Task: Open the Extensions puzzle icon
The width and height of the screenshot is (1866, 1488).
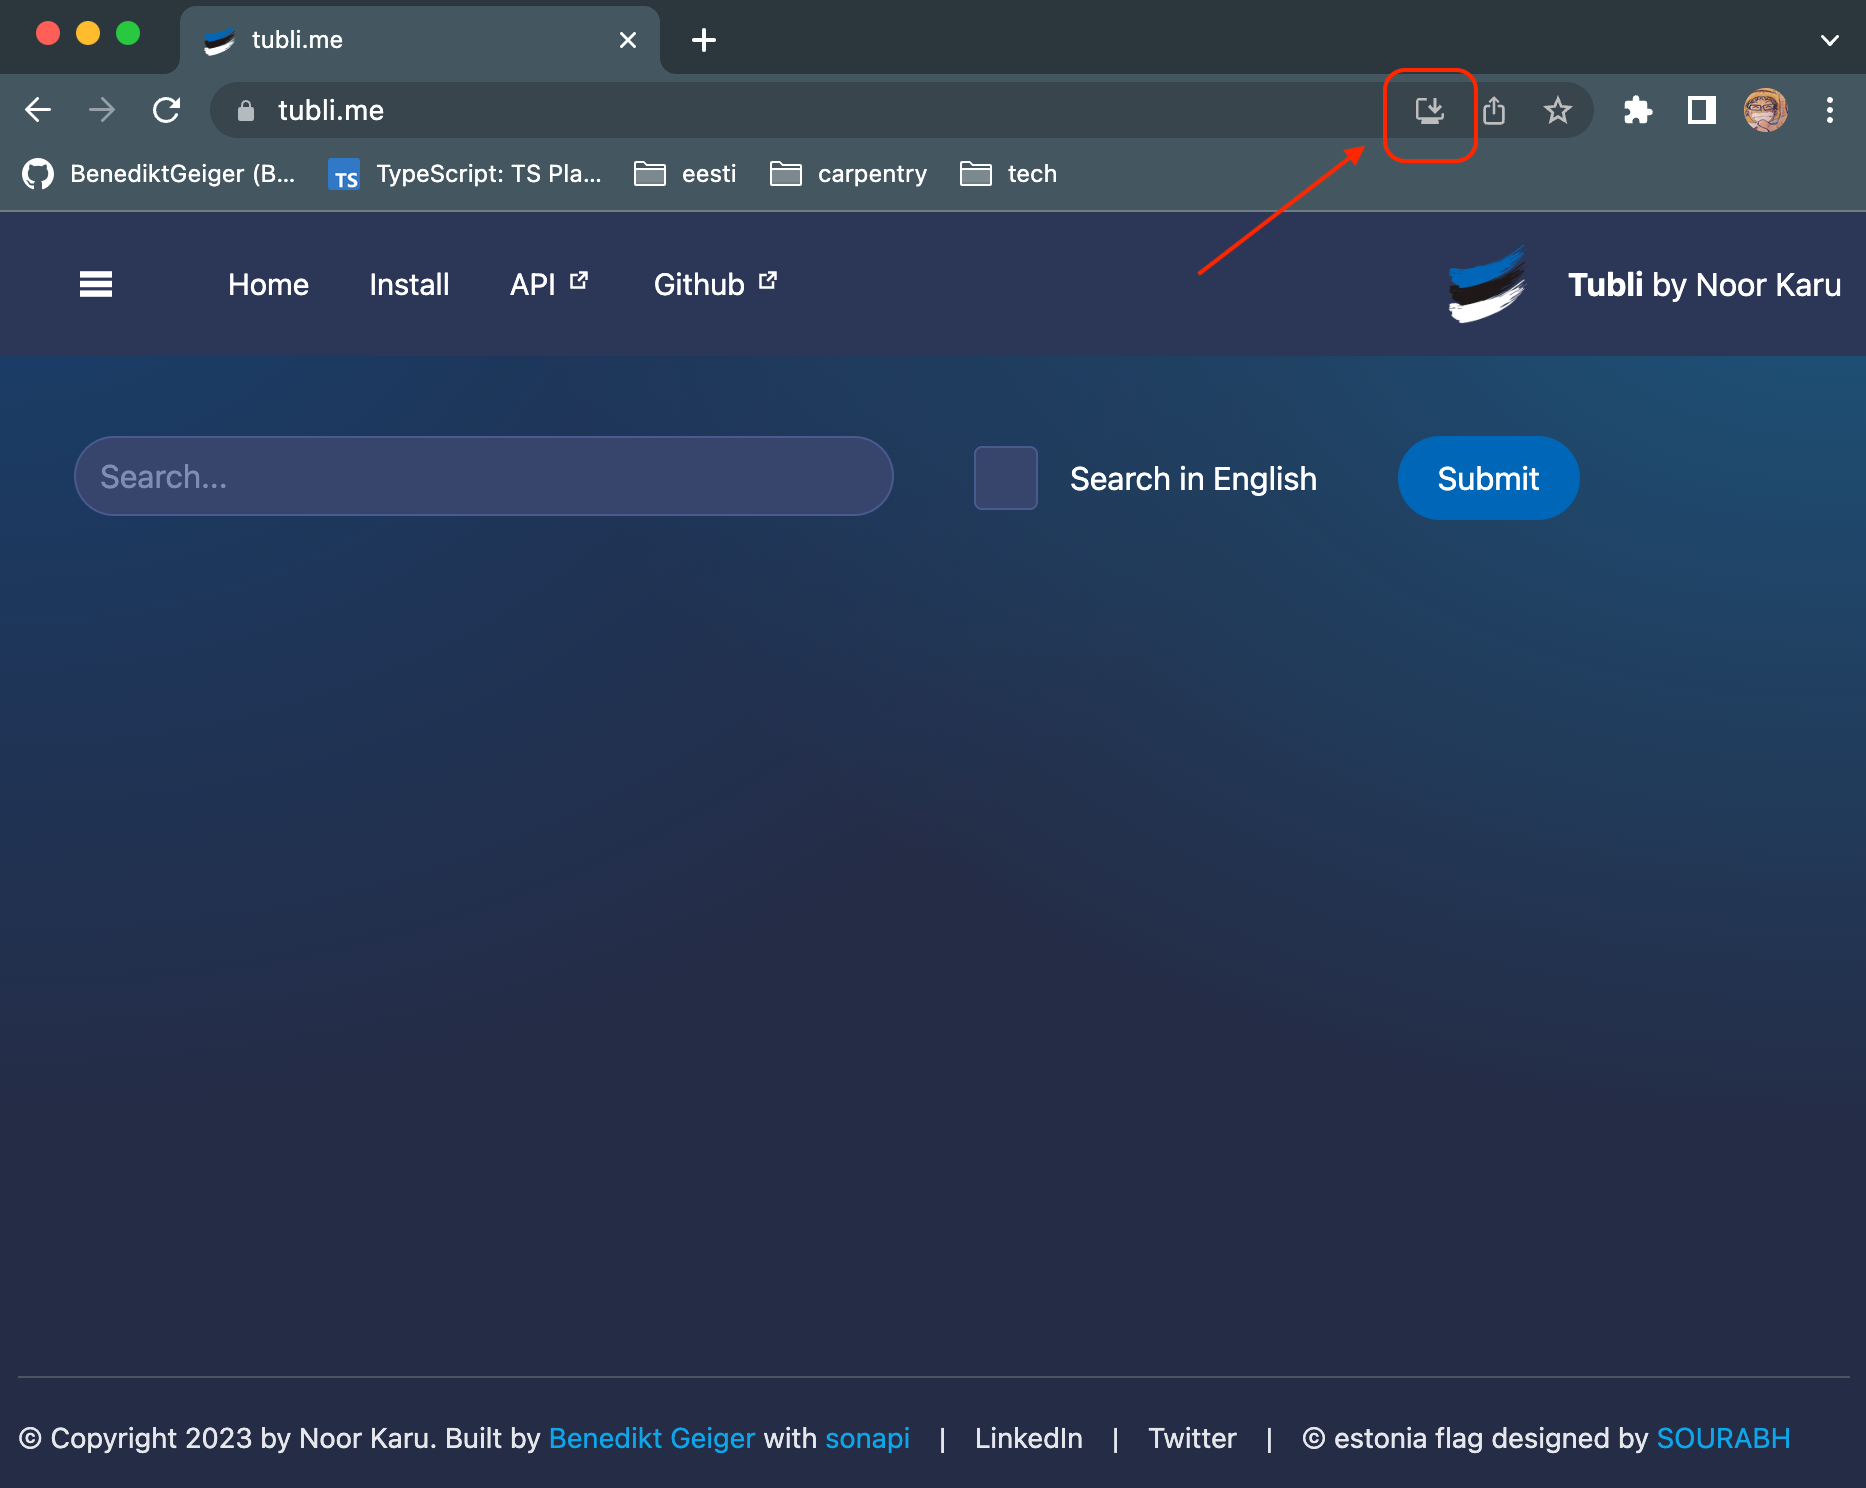Action: pos(1637,111)
